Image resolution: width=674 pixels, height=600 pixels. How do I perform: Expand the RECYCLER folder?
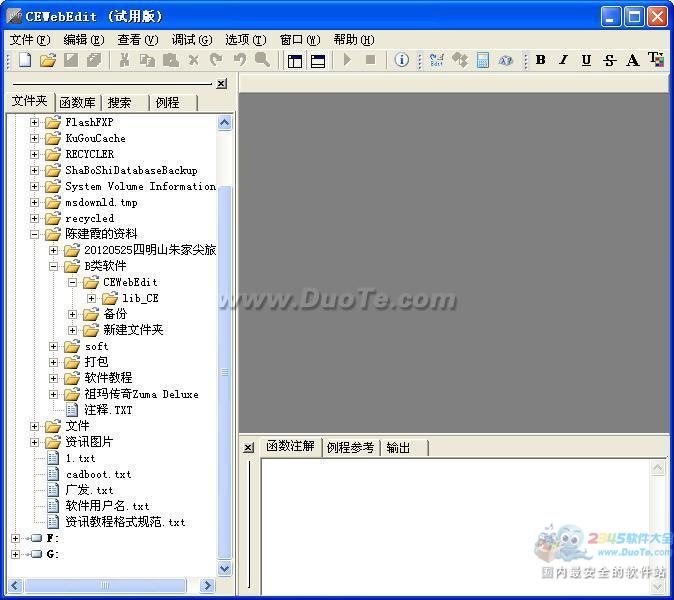[34, 154]
